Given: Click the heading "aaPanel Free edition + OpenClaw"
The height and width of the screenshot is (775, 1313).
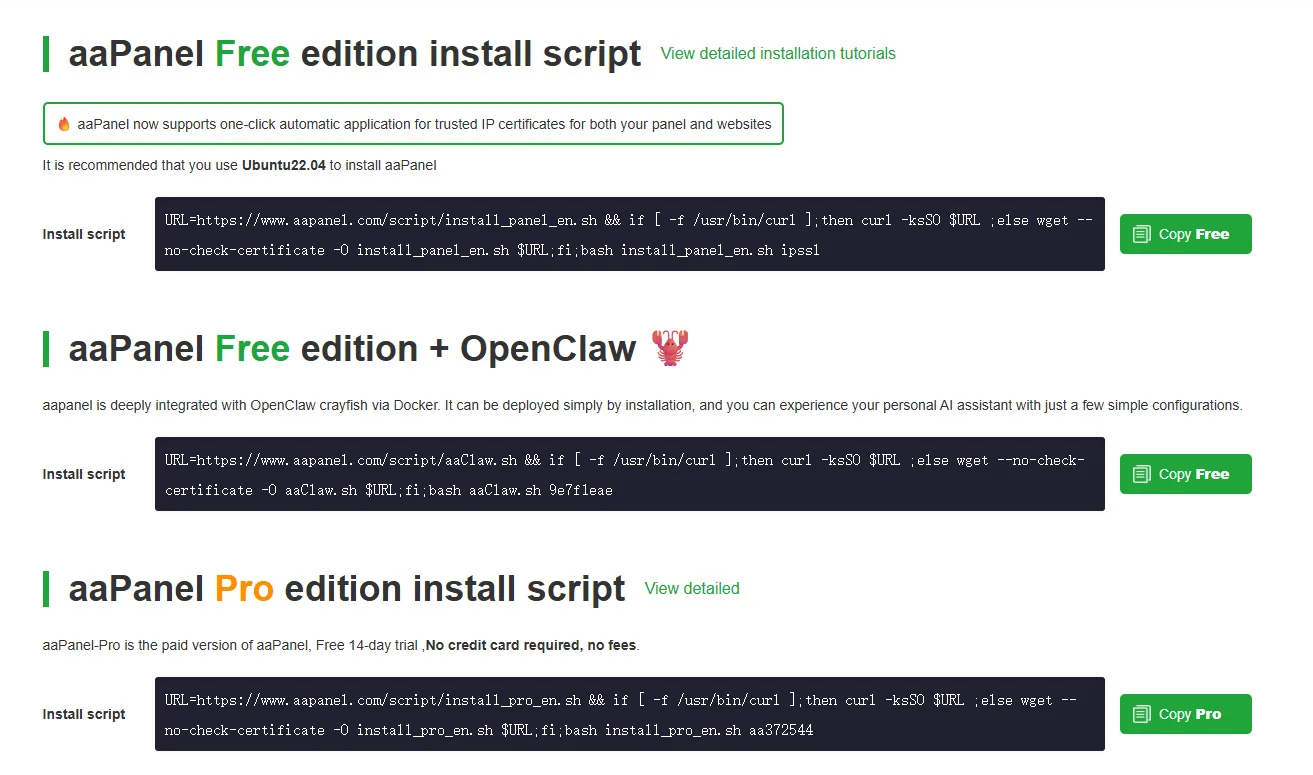Looking at the screenshot, I should 352,349.
